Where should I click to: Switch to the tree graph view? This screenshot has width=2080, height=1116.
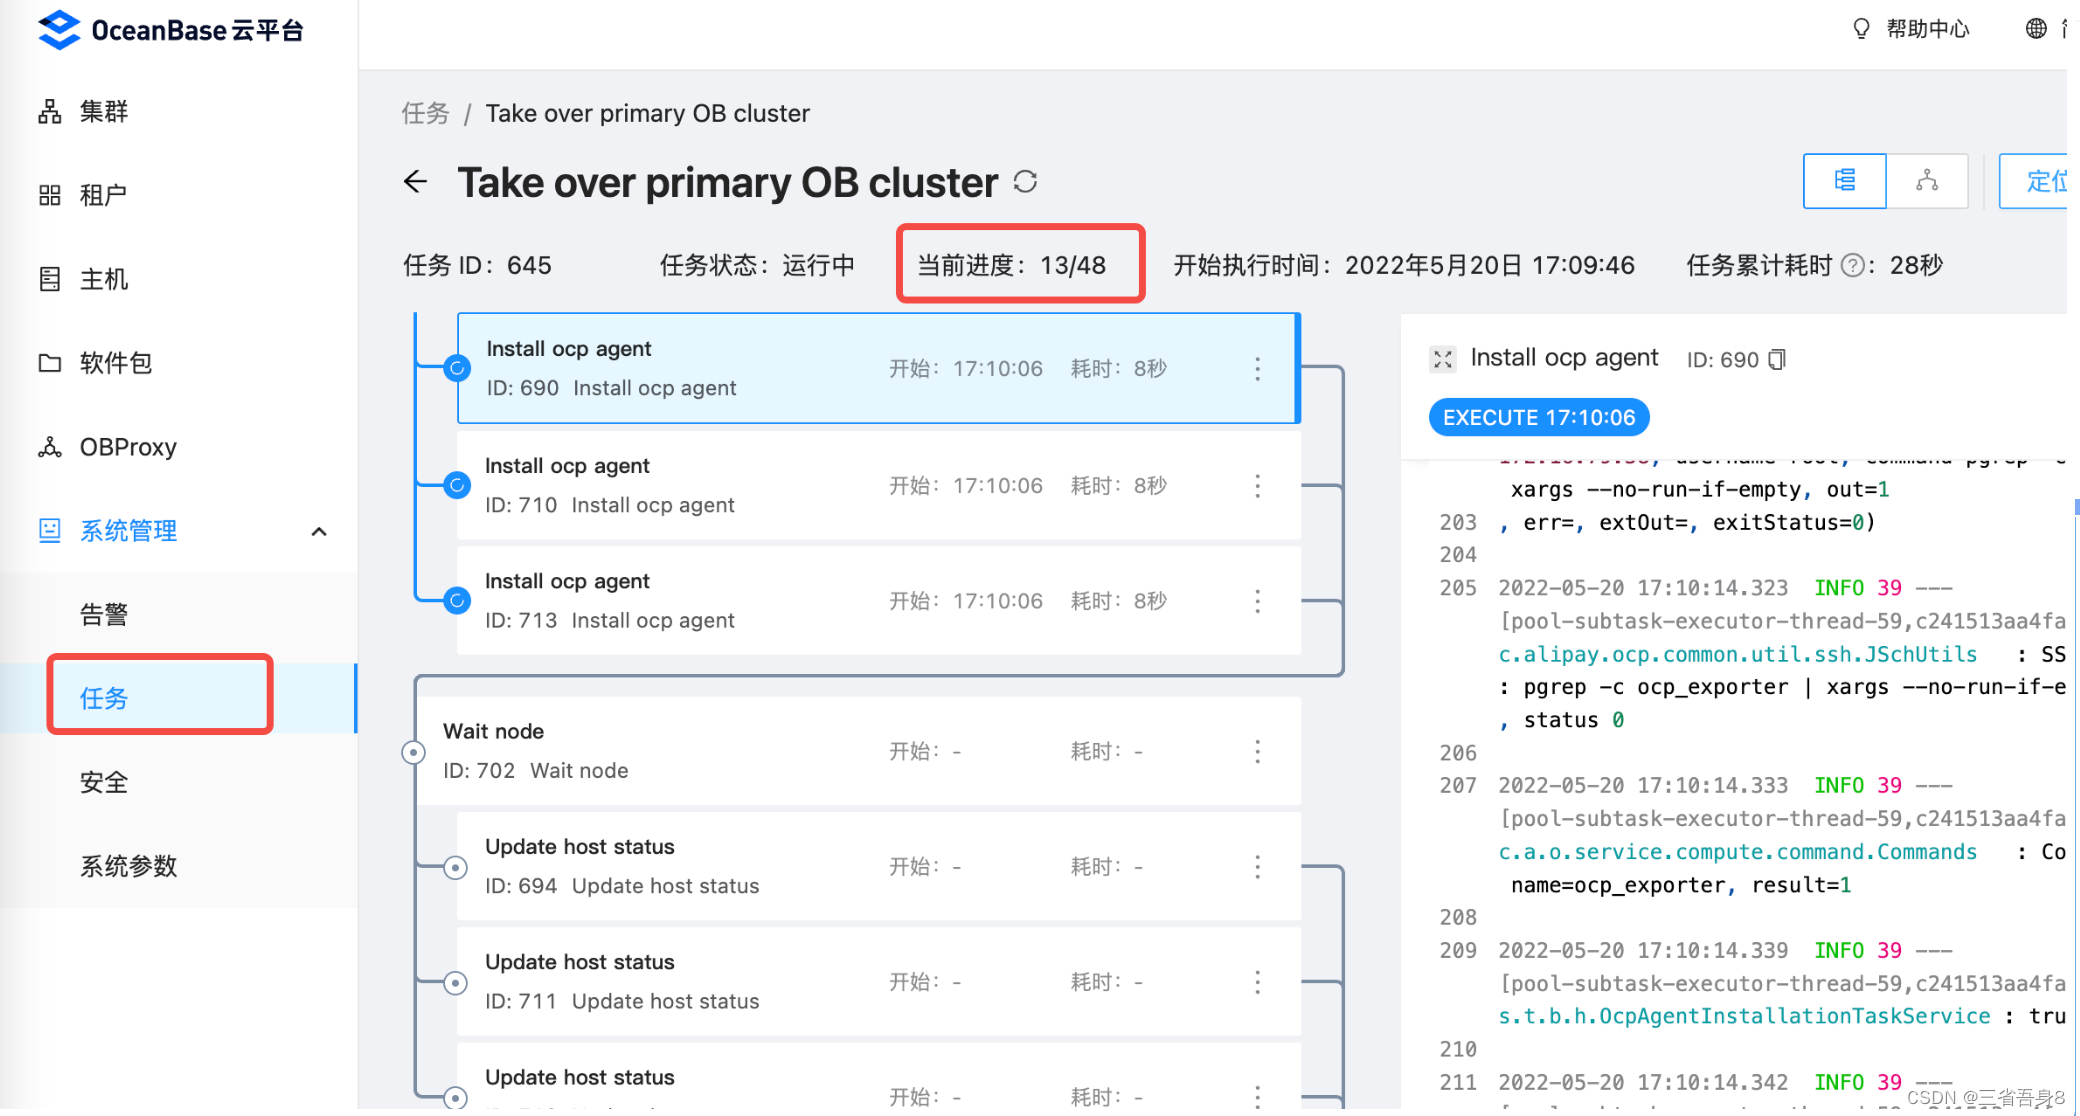coord(1927,181)
